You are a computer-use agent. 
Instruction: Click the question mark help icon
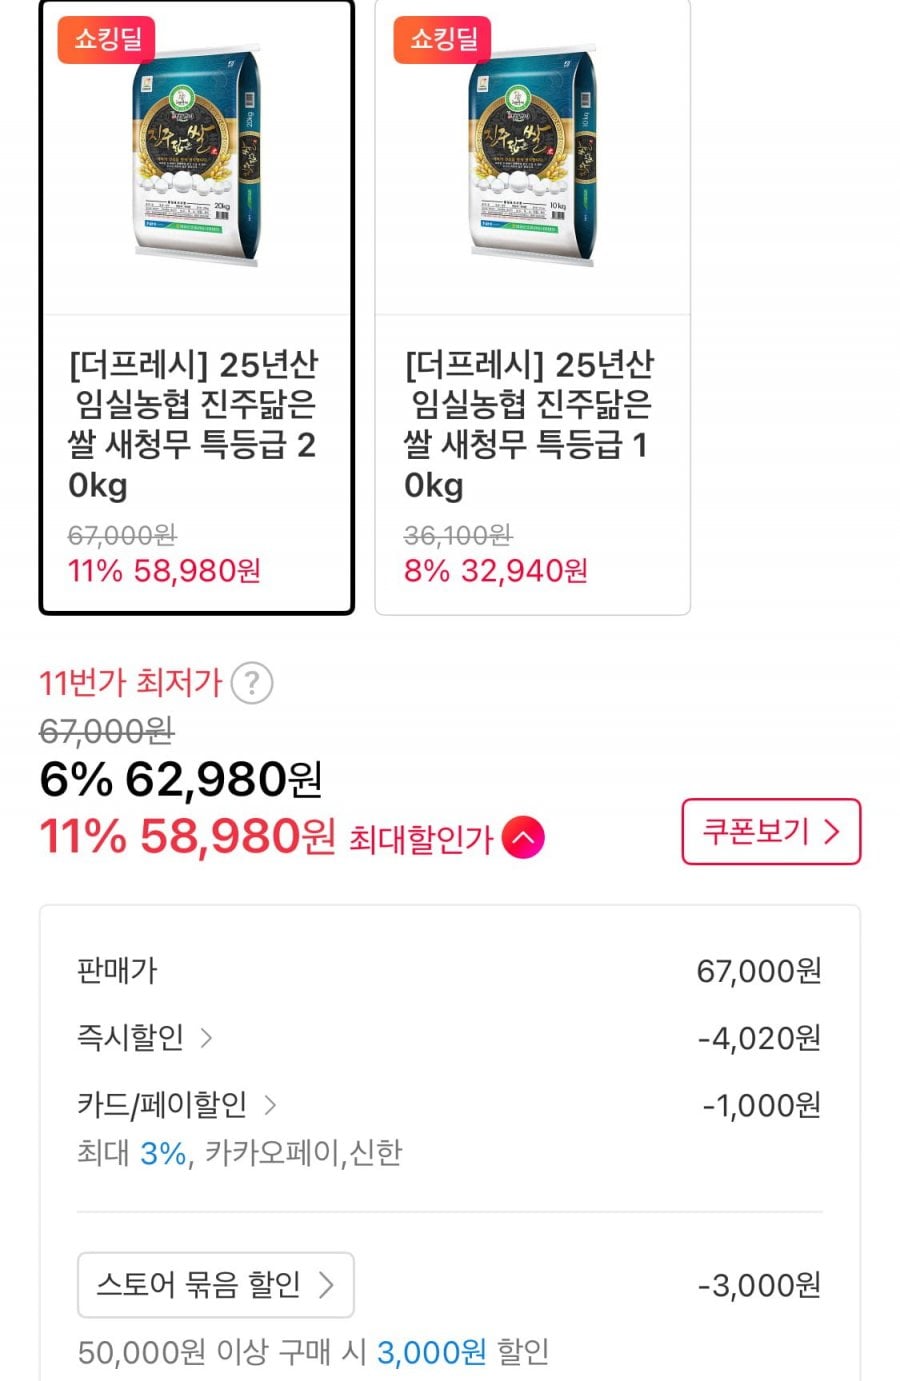[x=252, y=684]
